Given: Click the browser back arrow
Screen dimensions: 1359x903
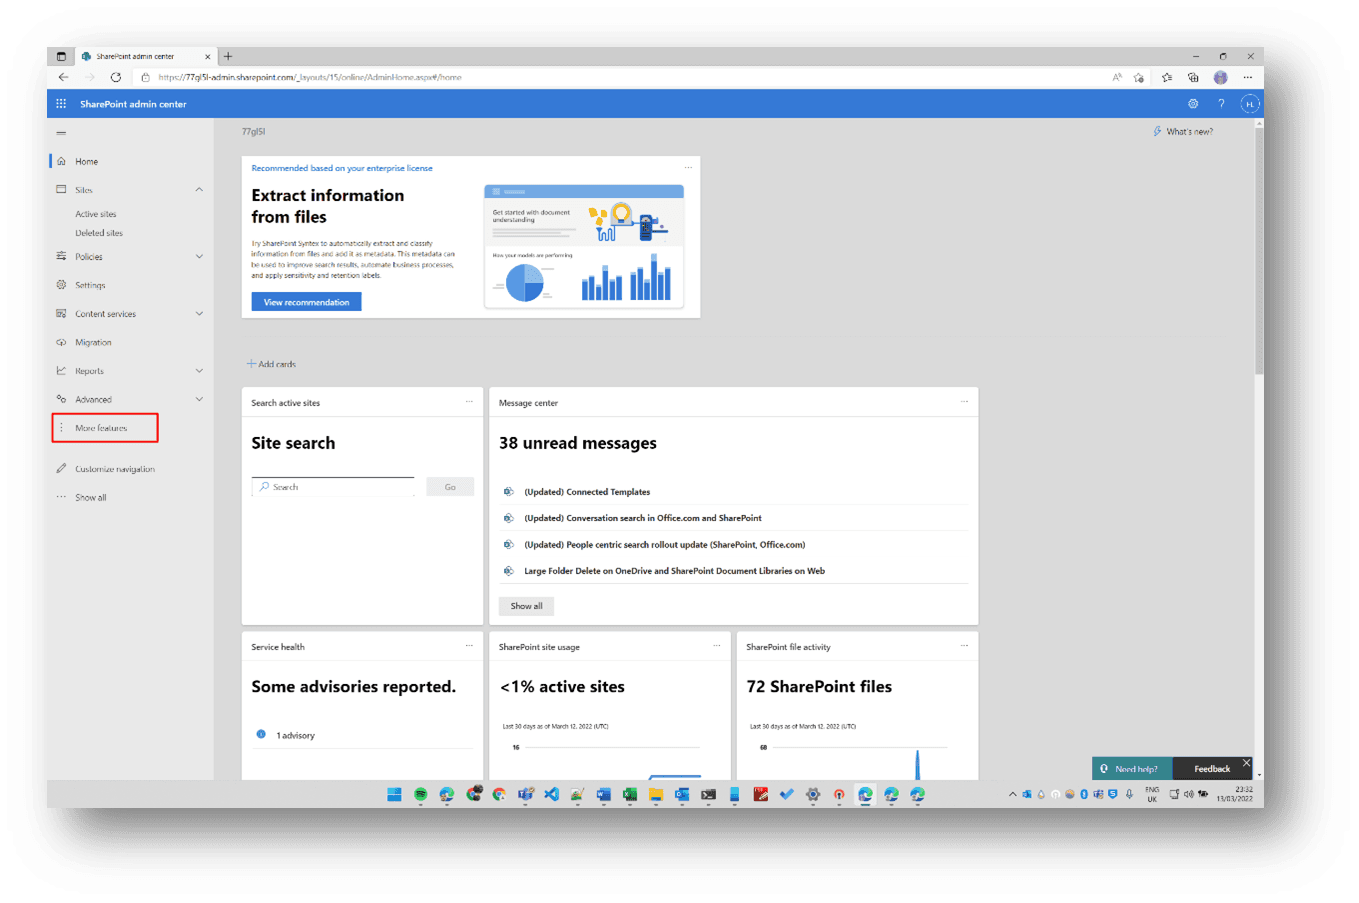Looking at the screenshot, I should [x=63, y=77].
